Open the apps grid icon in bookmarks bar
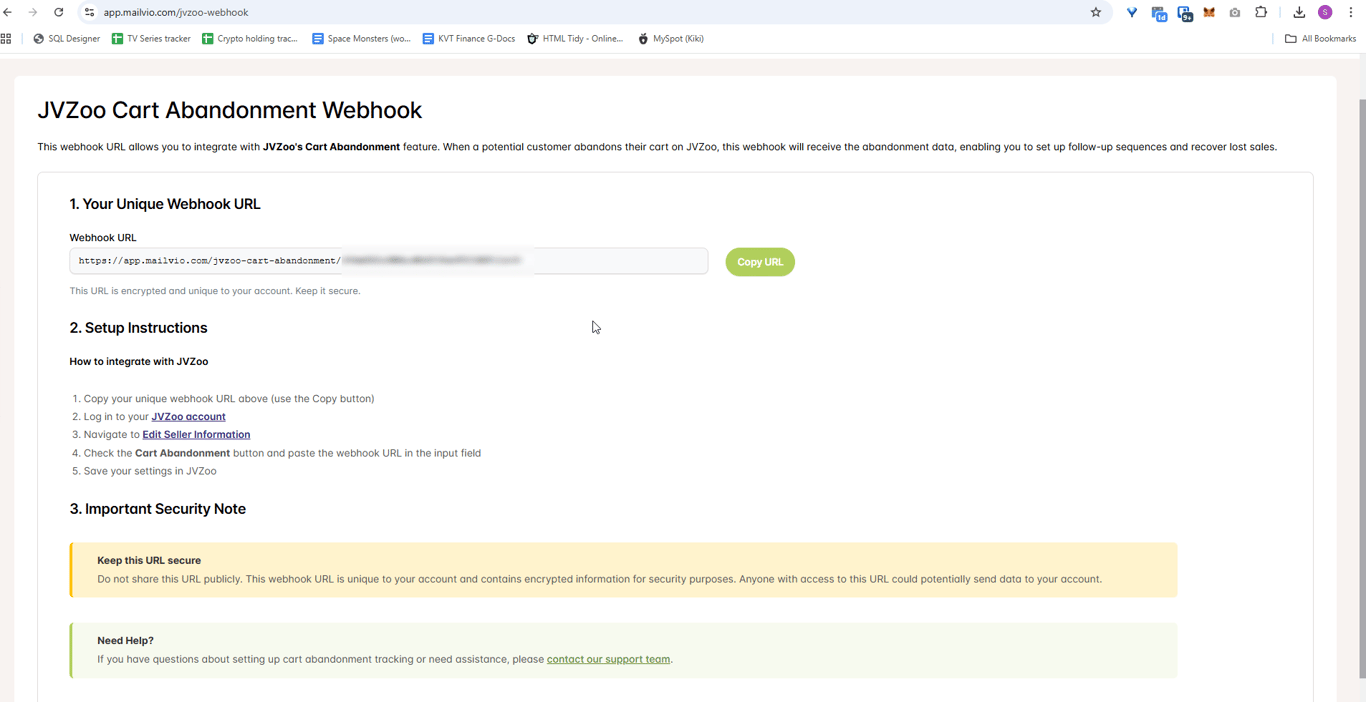Screen dimensions: 1366x702 pyautogui.click(x=7, y=39)
